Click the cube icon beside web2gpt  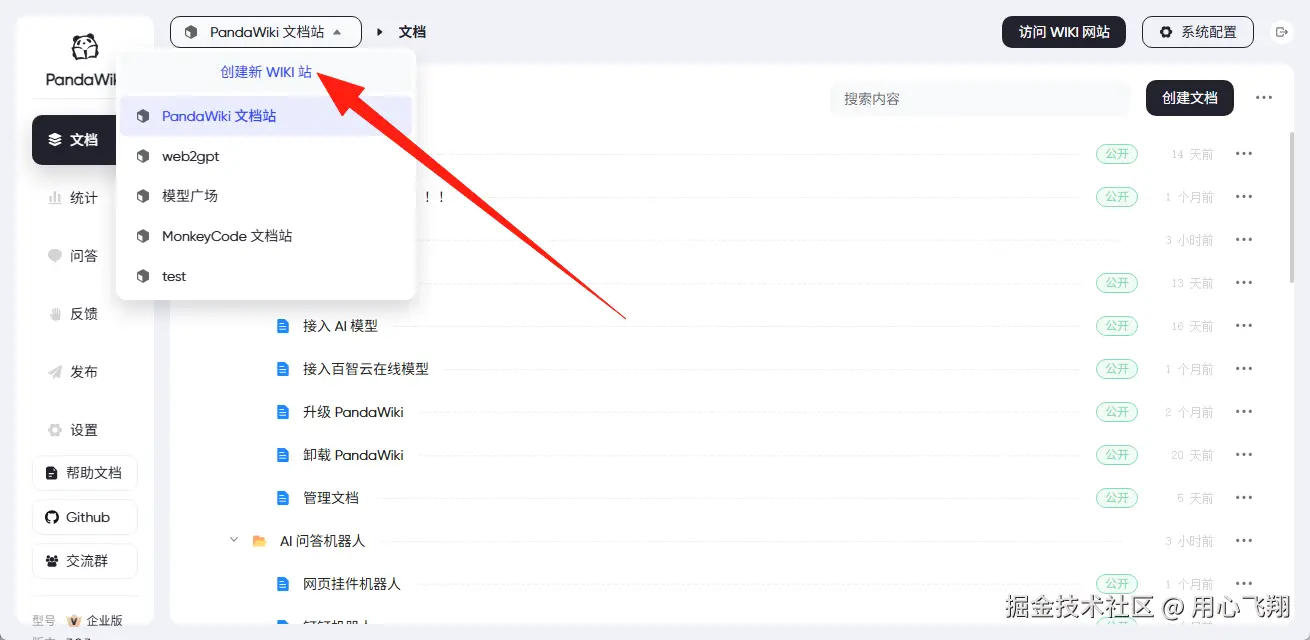coord(142,156)
